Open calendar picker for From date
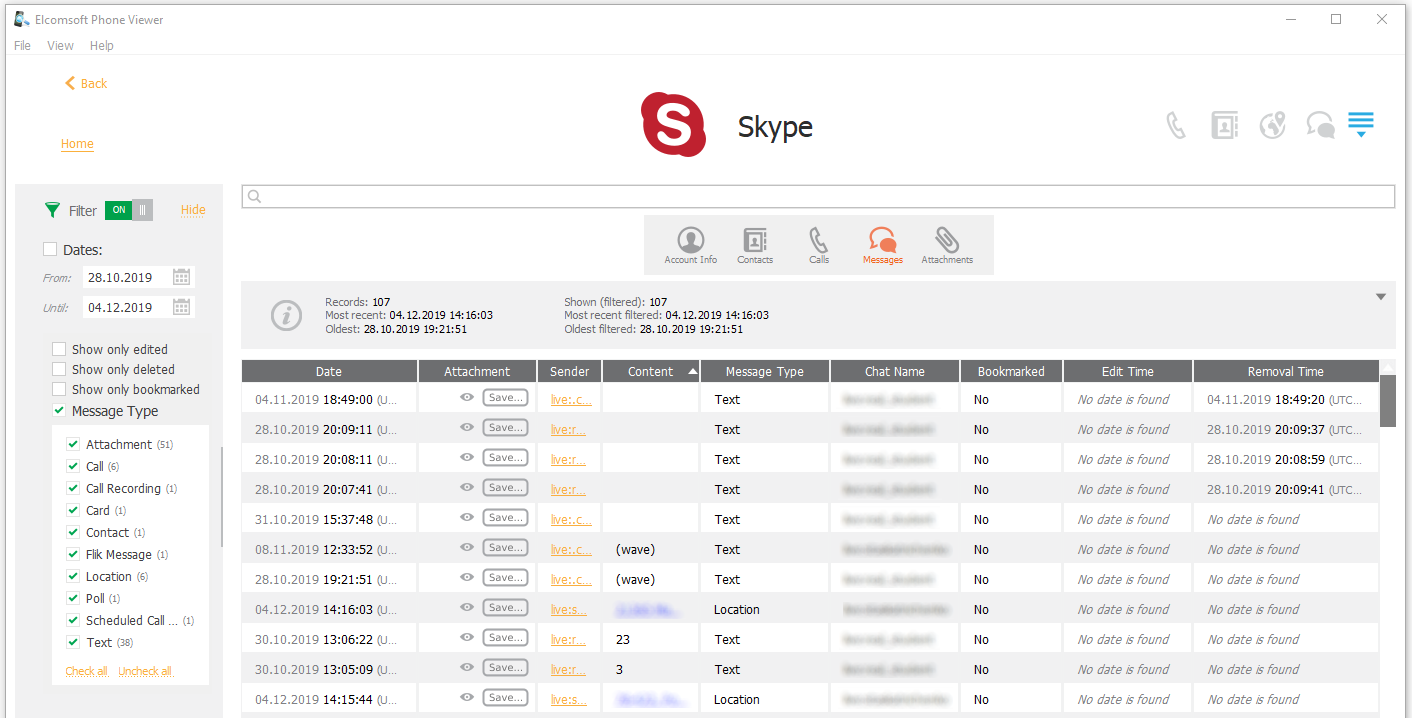Viewport: 1412px width, 718px height. (181, 278)
